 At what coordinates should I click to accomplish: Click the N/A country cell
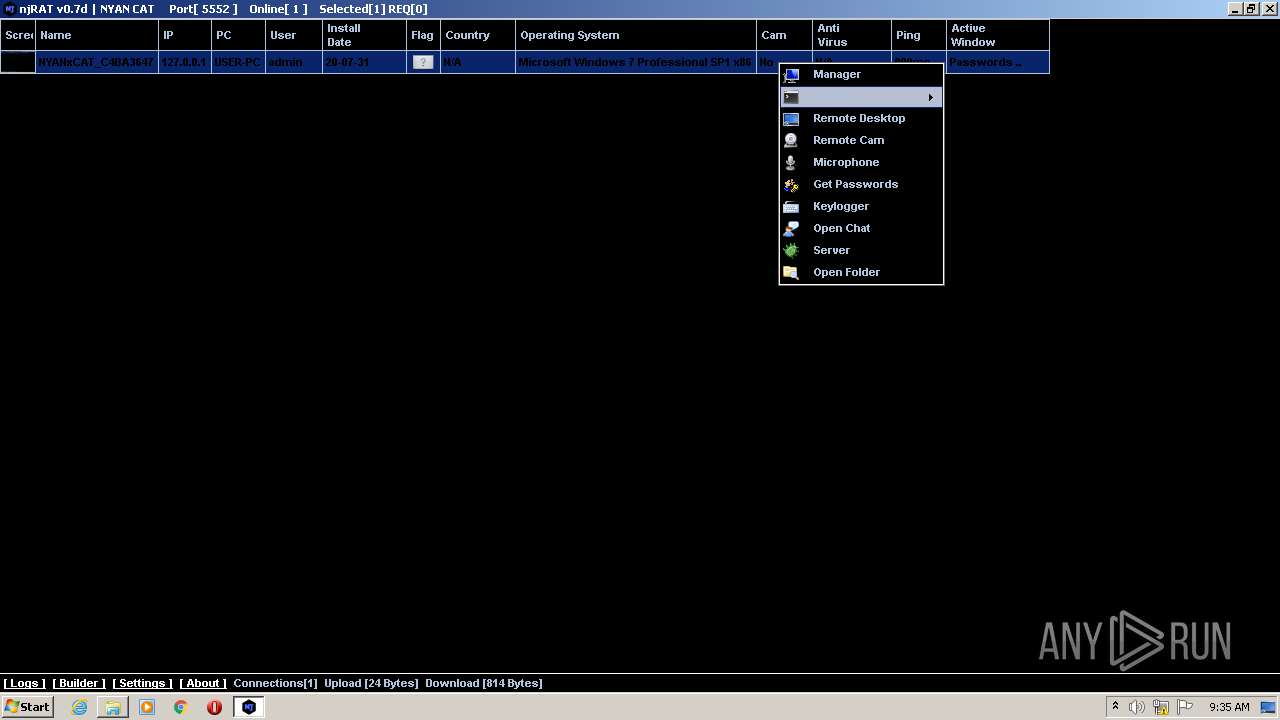click(x=478, y=62)
